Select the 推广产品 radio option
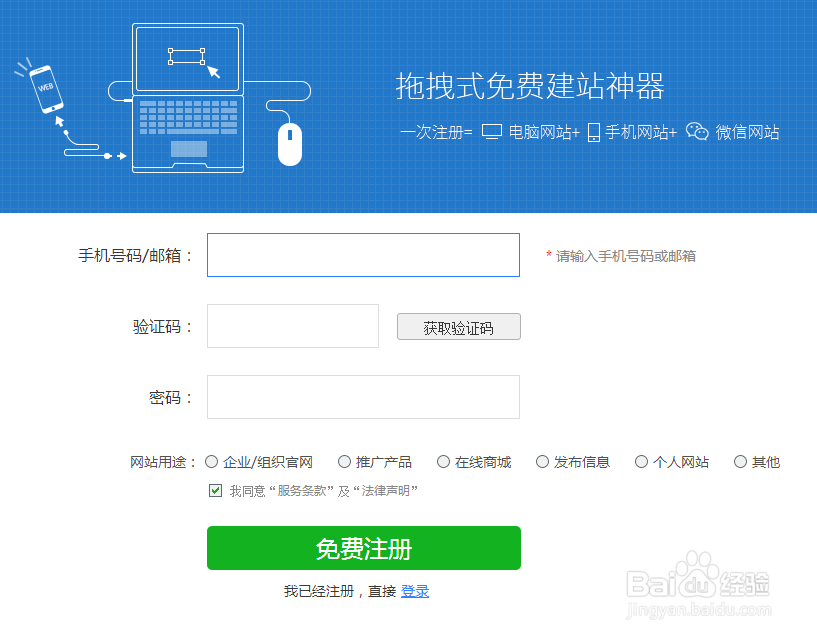Screen dimensions: 817x638 click(344, 462)
